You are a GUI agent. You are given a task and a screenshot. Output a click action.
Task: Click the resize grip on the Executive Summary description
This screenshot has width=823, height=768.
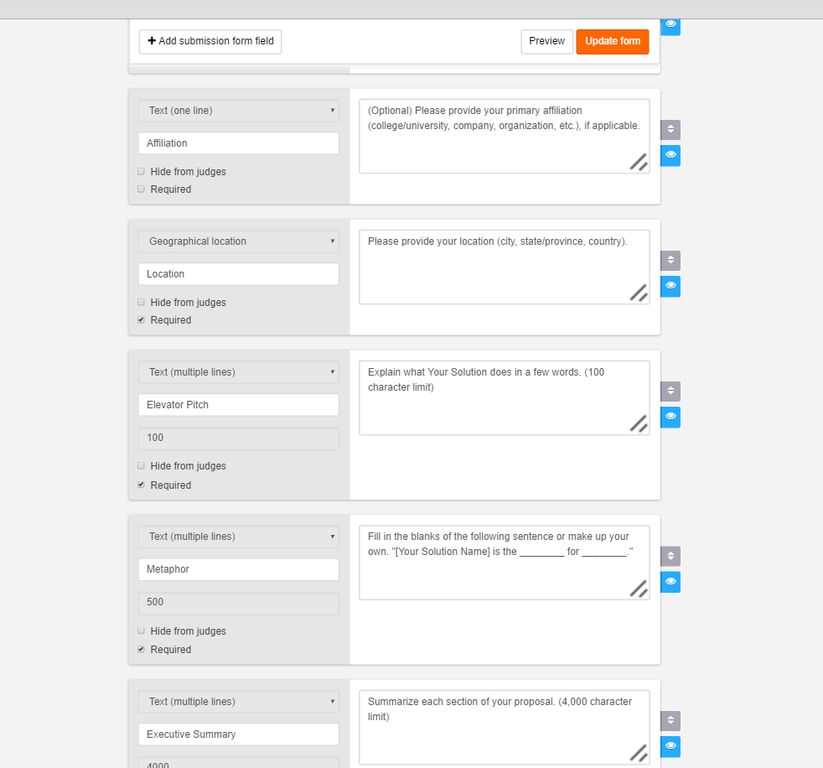638,753
